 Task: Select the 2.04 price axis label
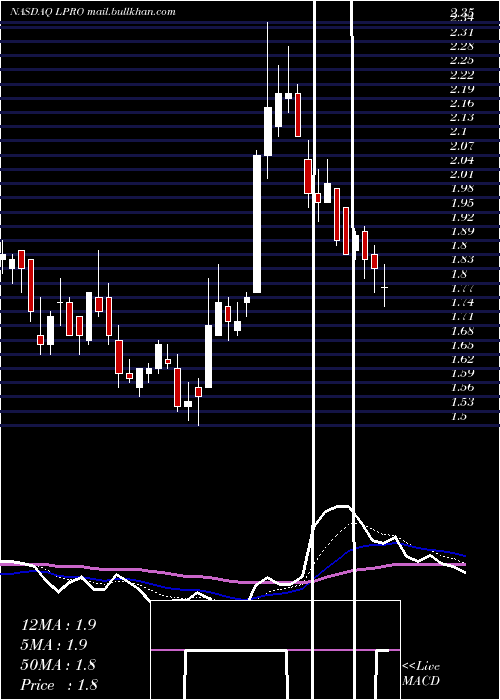(x=462, y=160)
